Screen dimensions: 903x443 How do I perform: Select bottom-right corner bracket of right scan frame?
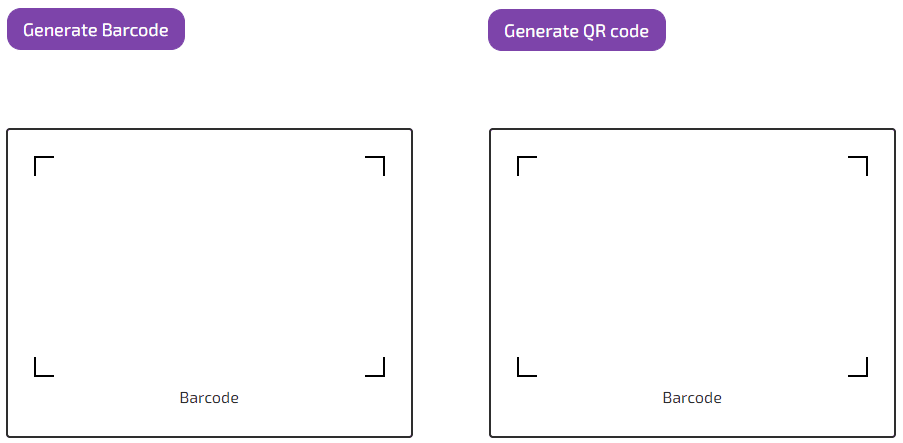859,368
